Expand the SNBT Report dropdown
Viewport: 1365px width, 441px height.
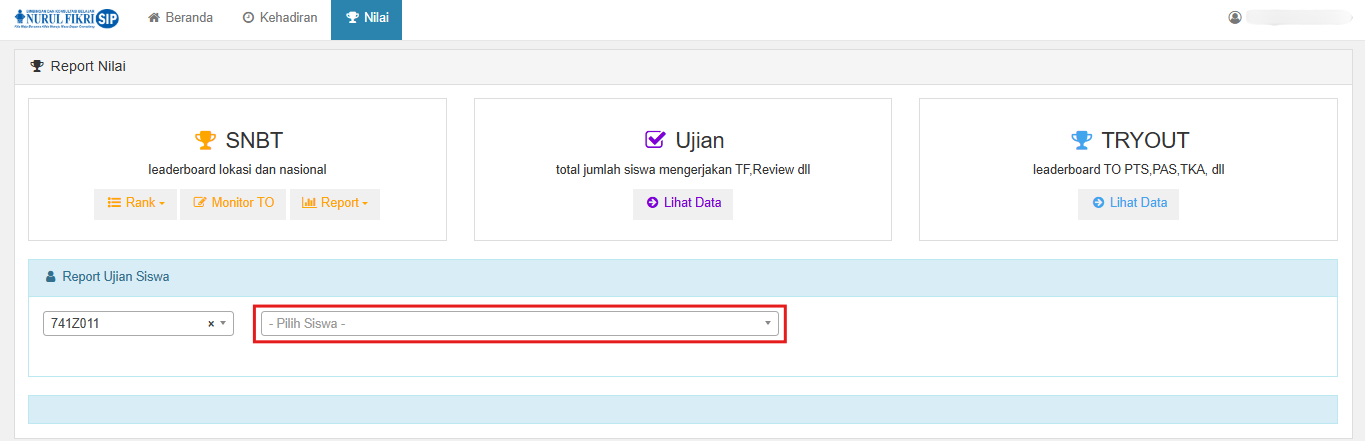[x=335, y=203]
